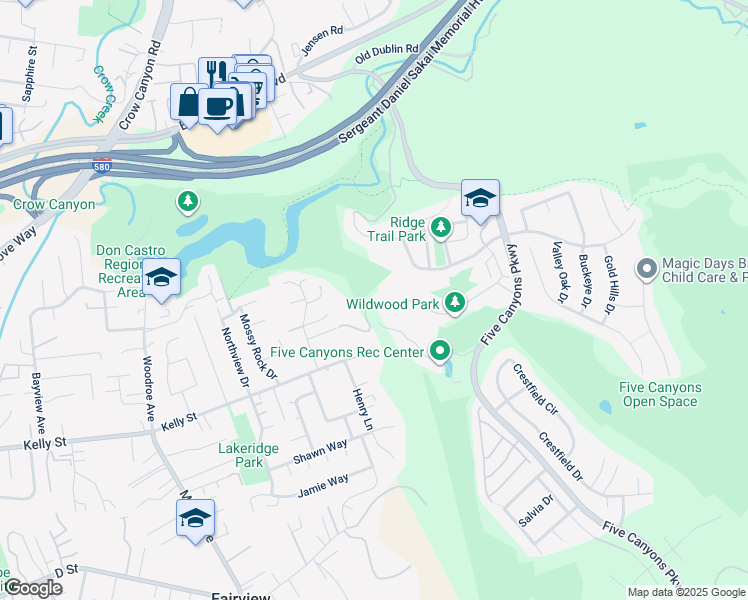This screenshot has width=748, height=600.
Task: Click the Wildwood Park text label
Action: click(393, 304)
